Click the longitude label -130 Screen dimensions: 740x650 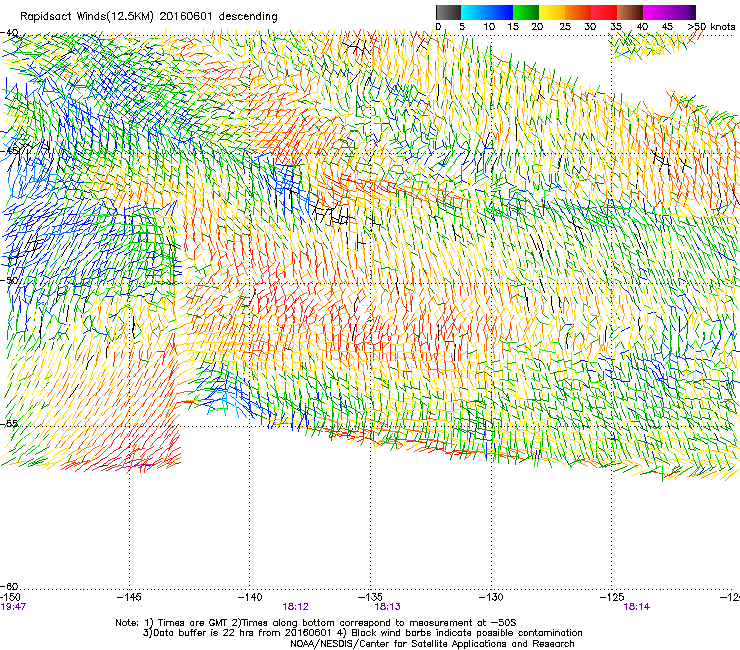(491, 597)
